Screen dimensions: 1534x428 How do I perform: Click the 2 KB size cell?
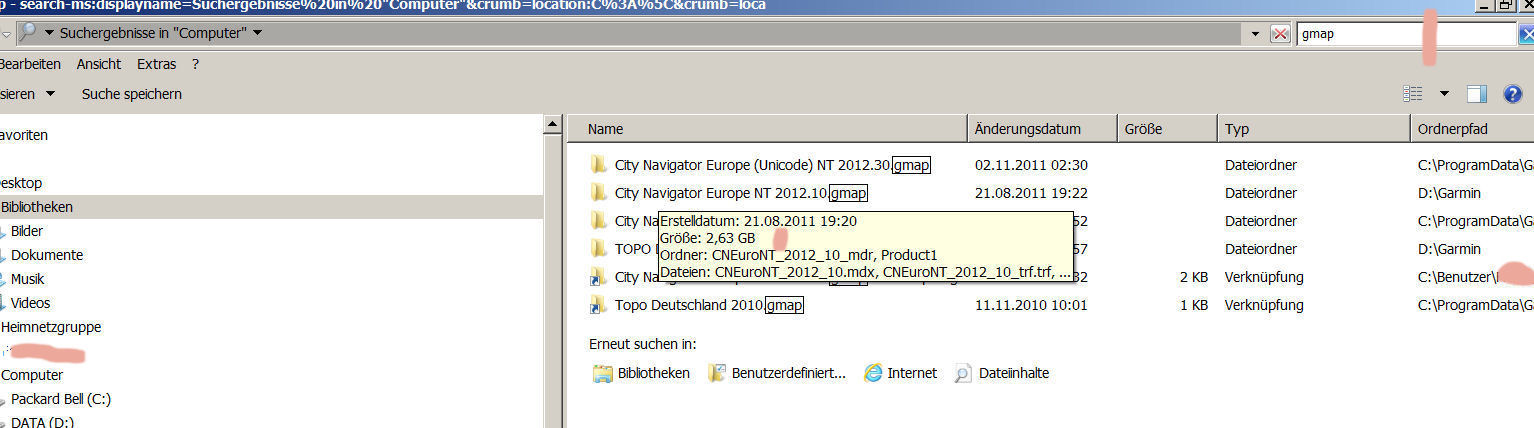(x=1193, y=277)
